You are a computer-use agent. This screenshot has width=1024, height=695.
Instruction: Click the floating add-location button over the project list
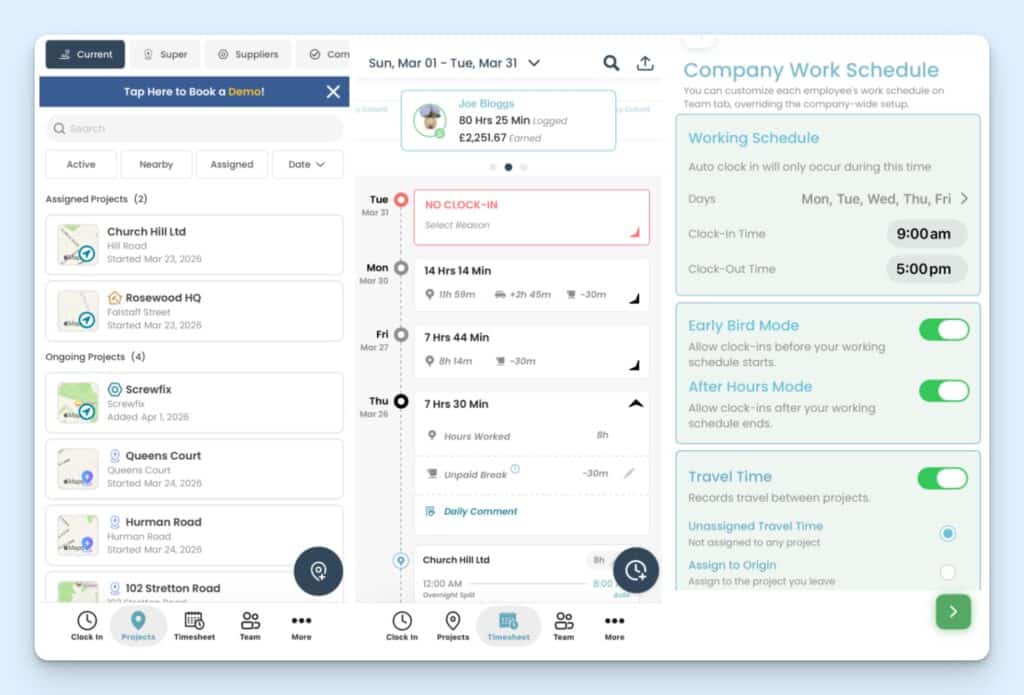[x=318, y=571]
